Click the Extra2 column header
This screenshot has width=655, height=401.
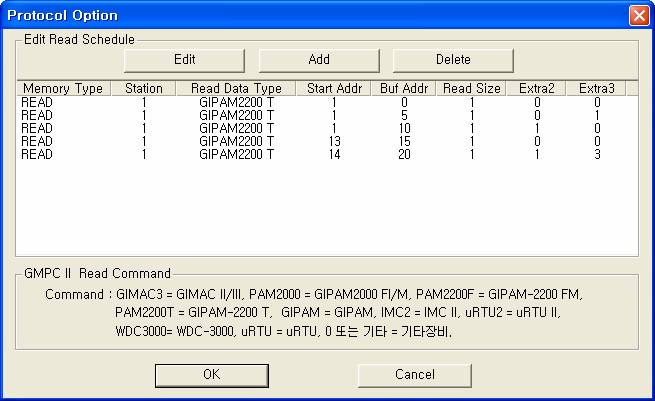coord(536,89)
